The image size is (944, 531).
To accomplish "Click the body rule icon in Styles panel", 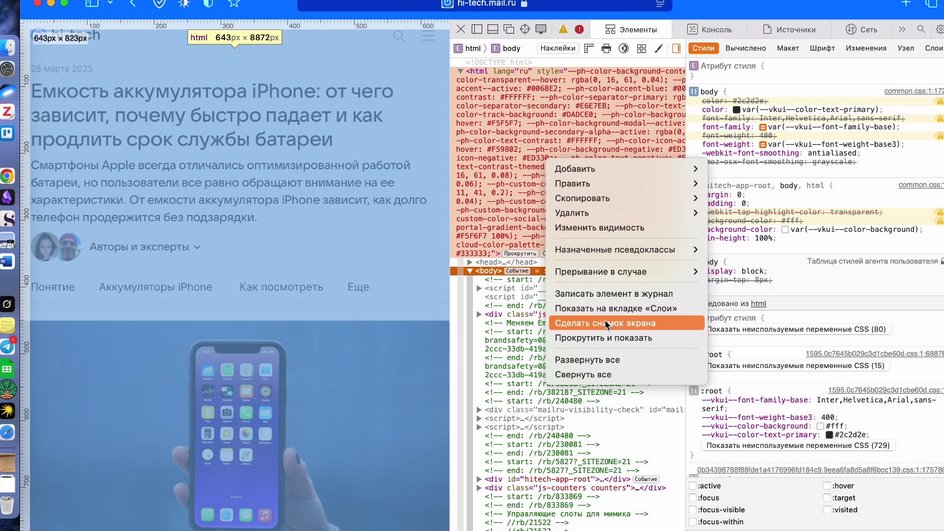I will [x=694, y=92].
